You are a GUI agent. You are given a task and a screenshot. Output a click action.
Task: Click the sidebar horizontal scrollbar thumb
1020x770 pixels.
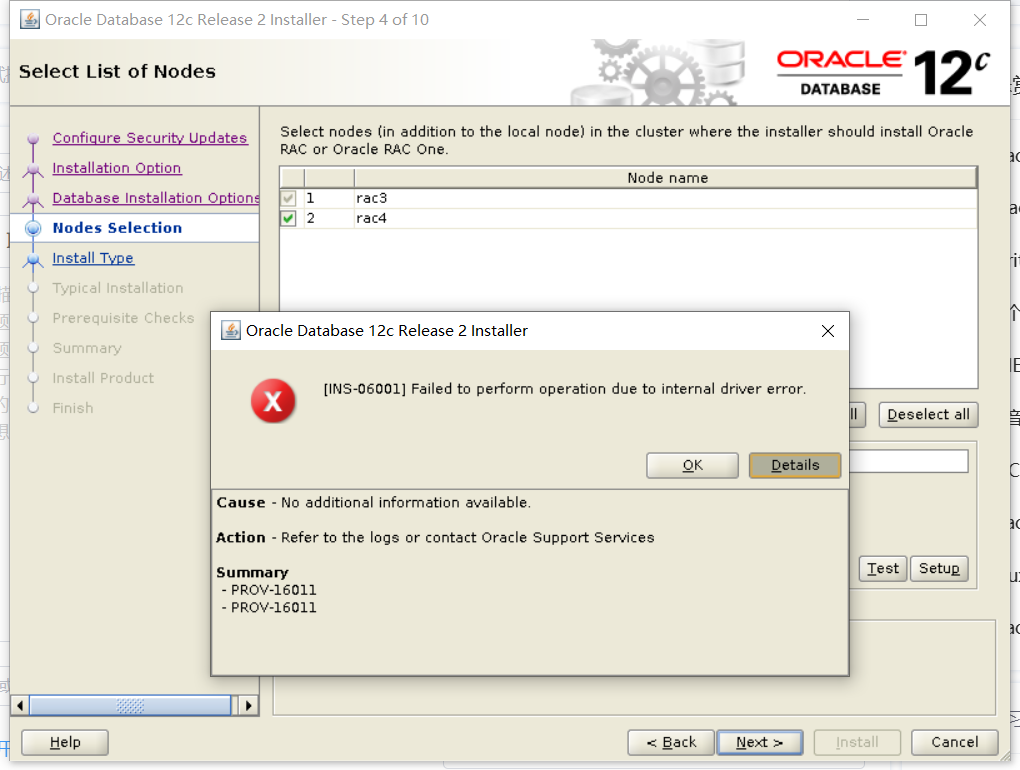pos(130,706)
